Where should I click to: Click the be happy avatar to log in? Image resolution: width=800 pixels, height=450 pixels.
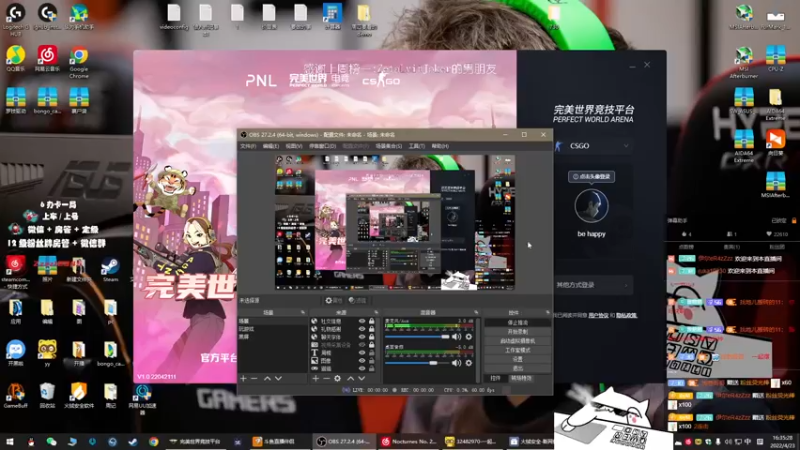(x=591, y=206)
